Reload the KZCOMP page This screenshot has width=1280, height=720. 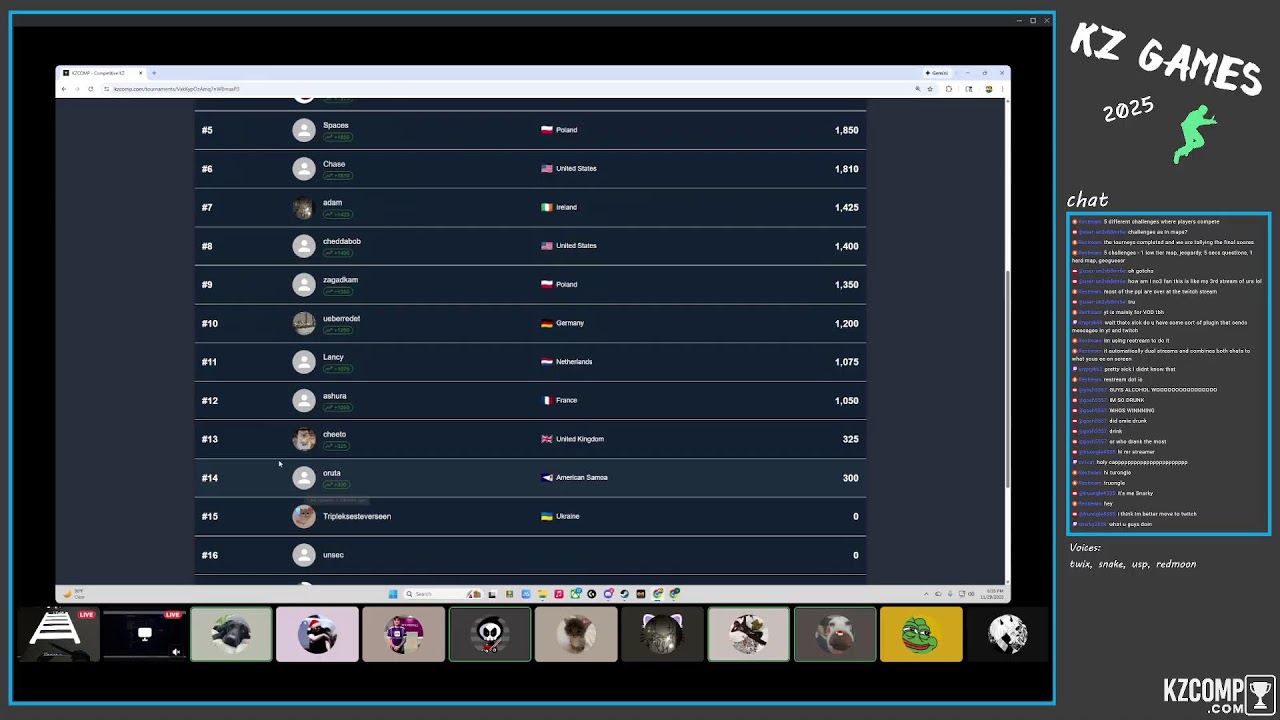pyautogui.click(x=90, y=89)
